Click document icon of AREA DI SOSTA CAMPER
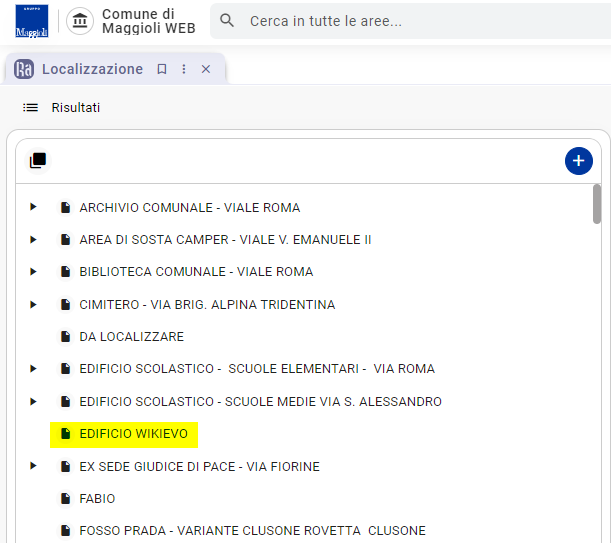The height and width of the screenshot is (543, 611). [65, 239]
